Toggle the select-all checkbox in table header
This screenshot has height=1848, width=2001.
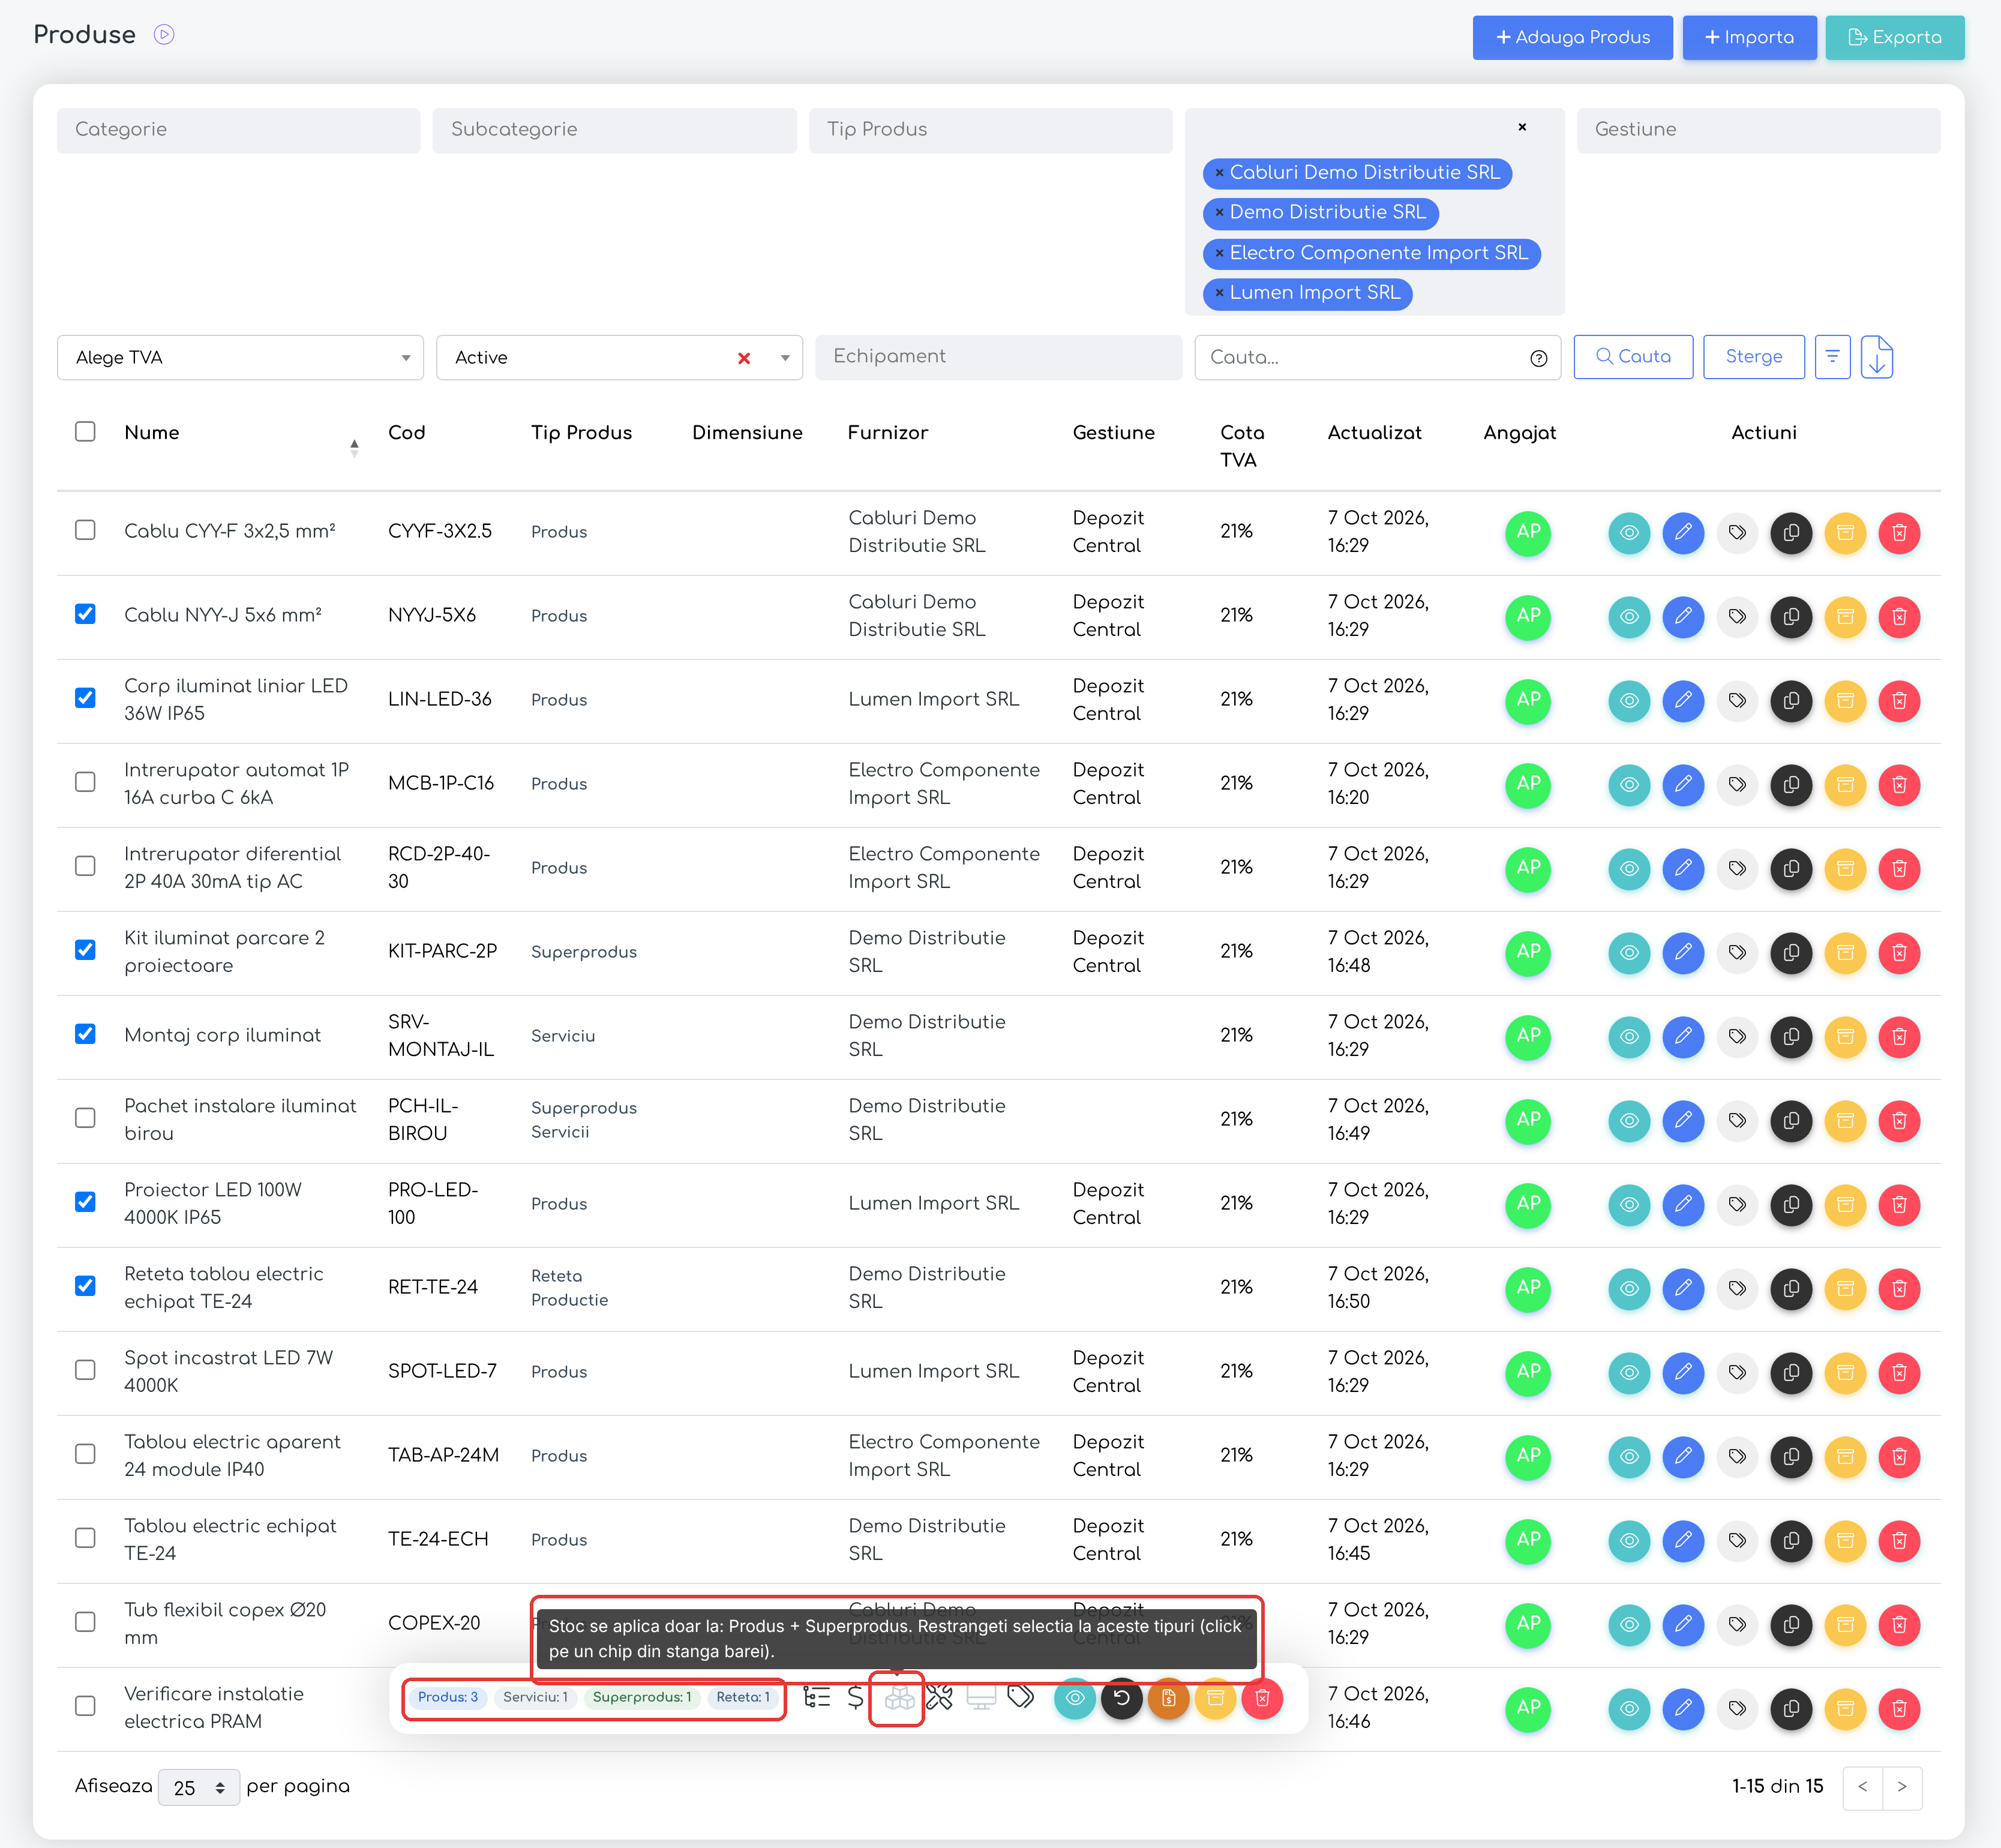[x=85, y=431]
